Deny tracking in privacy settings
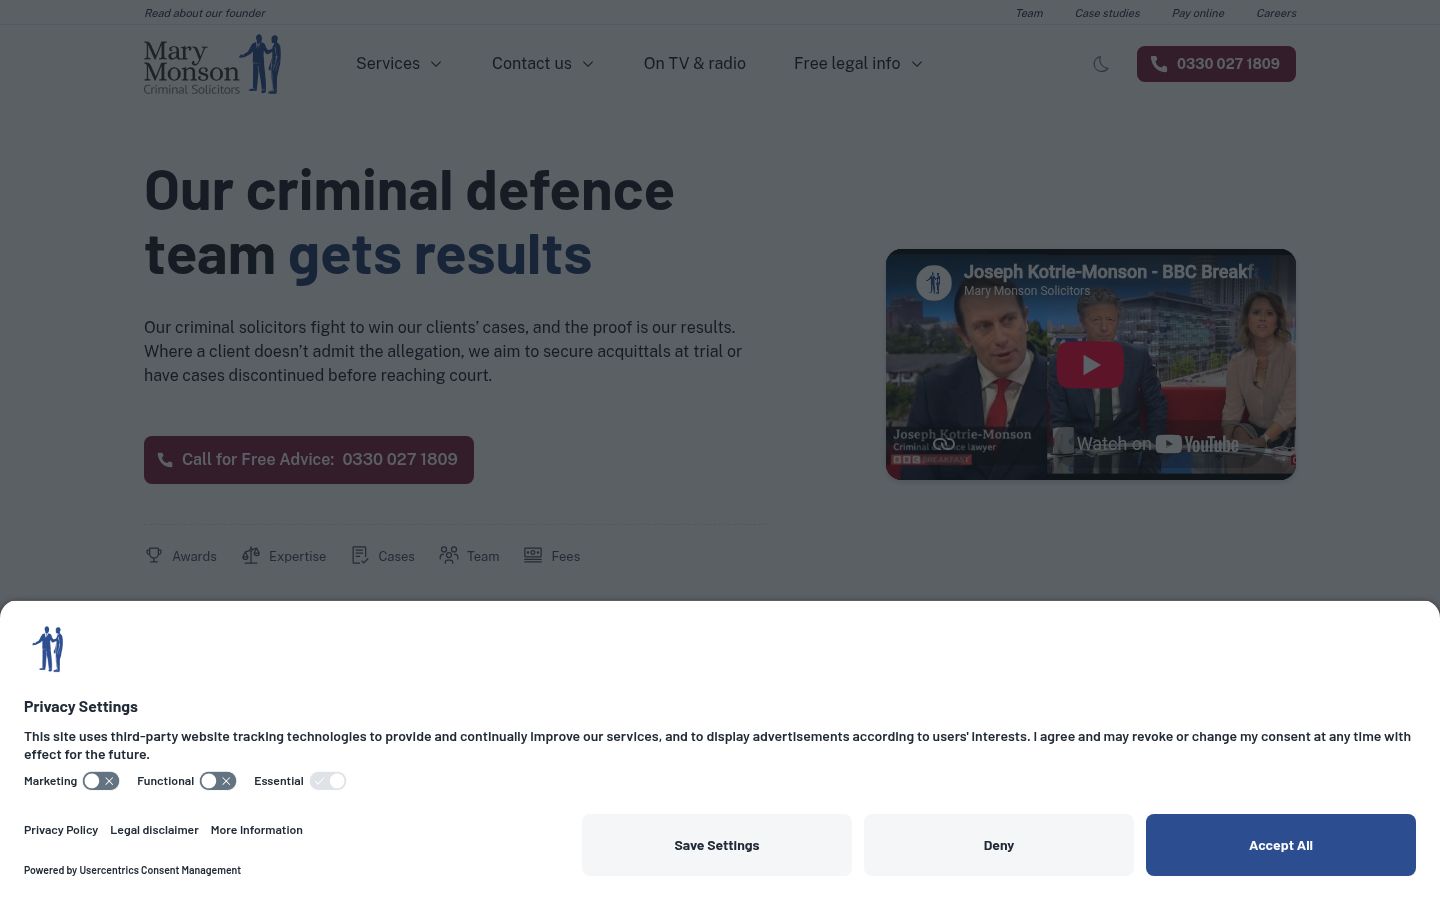 [999, 845]
